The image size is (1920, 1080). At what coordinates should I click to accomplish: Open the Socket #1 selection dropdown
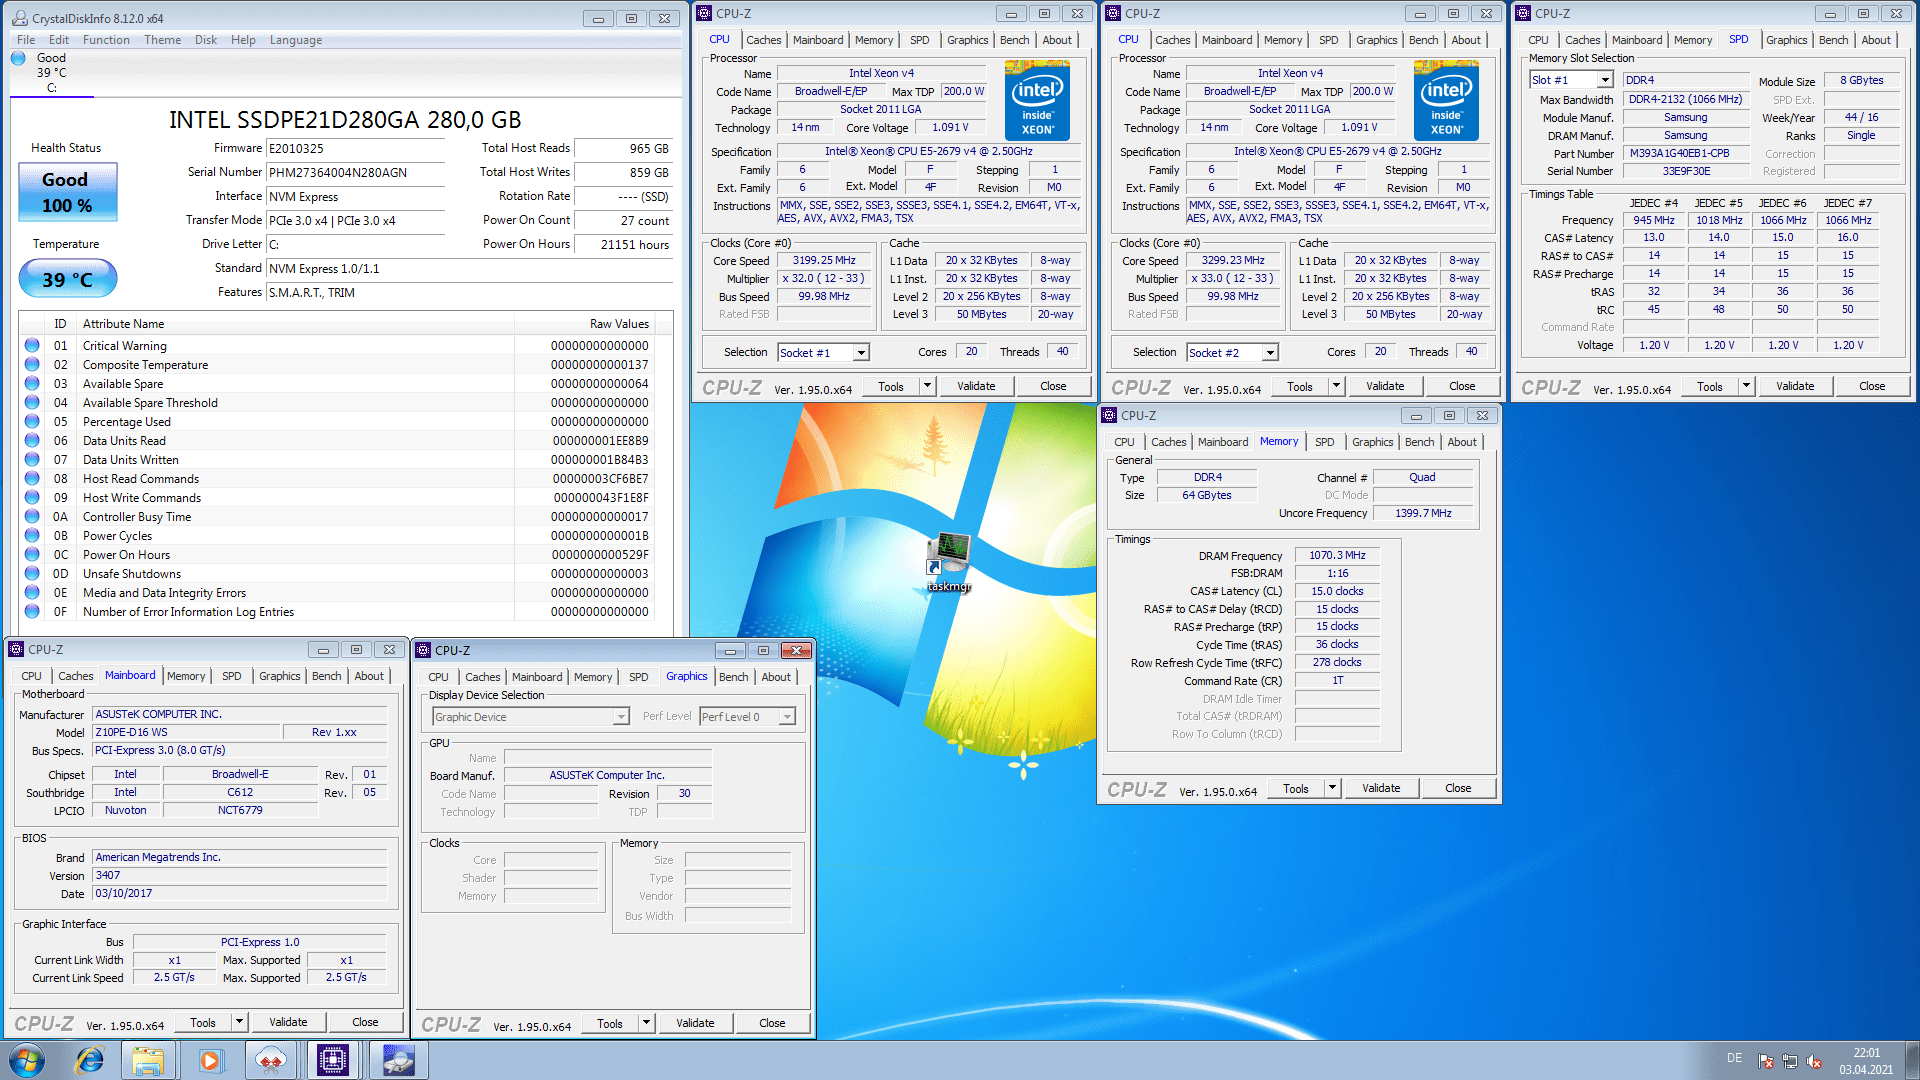coord(861,353)
